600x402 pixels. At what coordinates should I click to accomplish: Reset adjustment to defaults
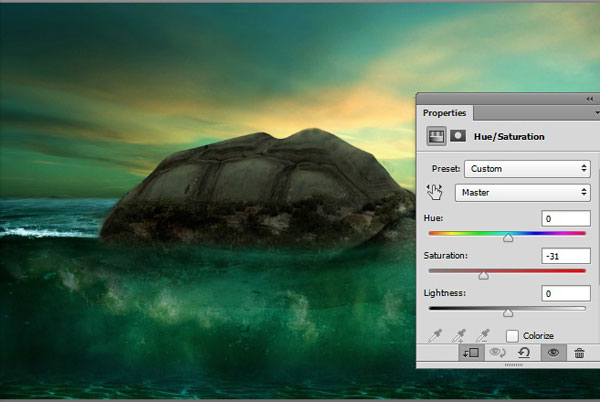click(523, 353)
